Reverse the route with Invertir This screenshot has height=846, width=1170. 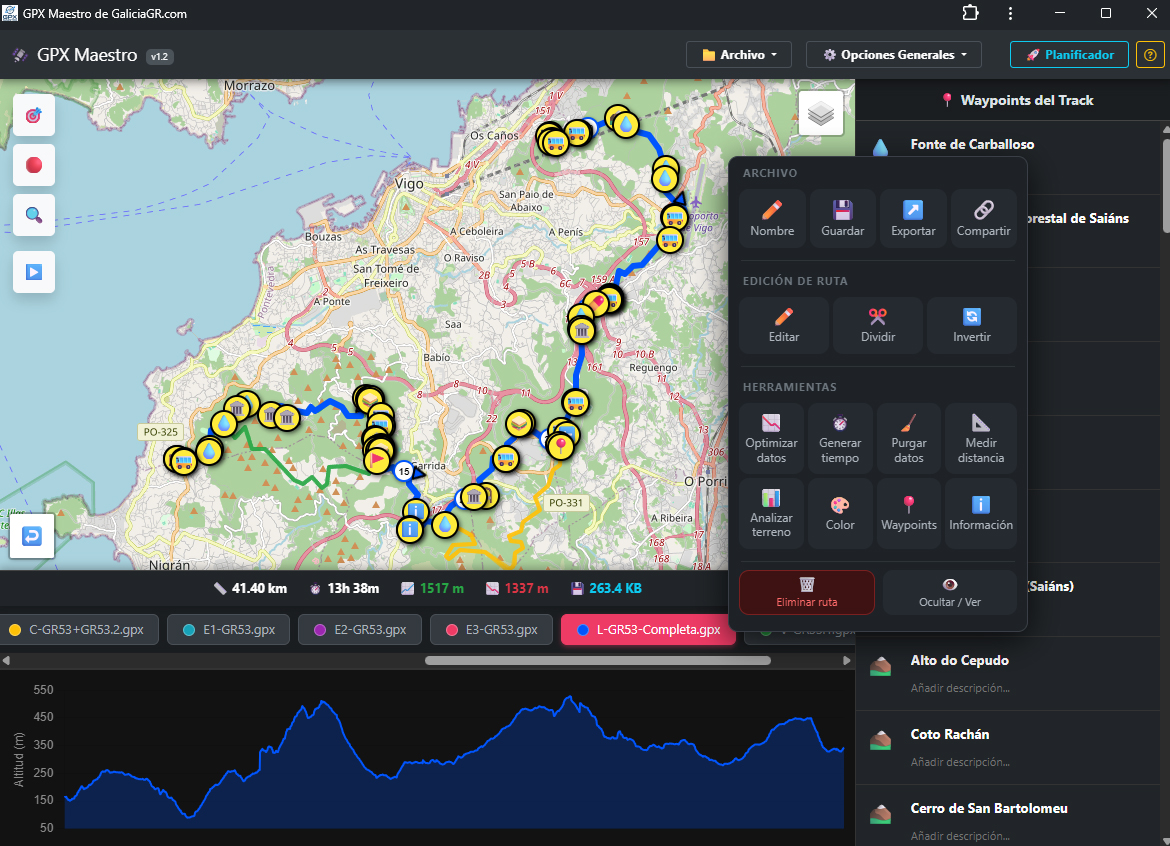tap(972, 325)
